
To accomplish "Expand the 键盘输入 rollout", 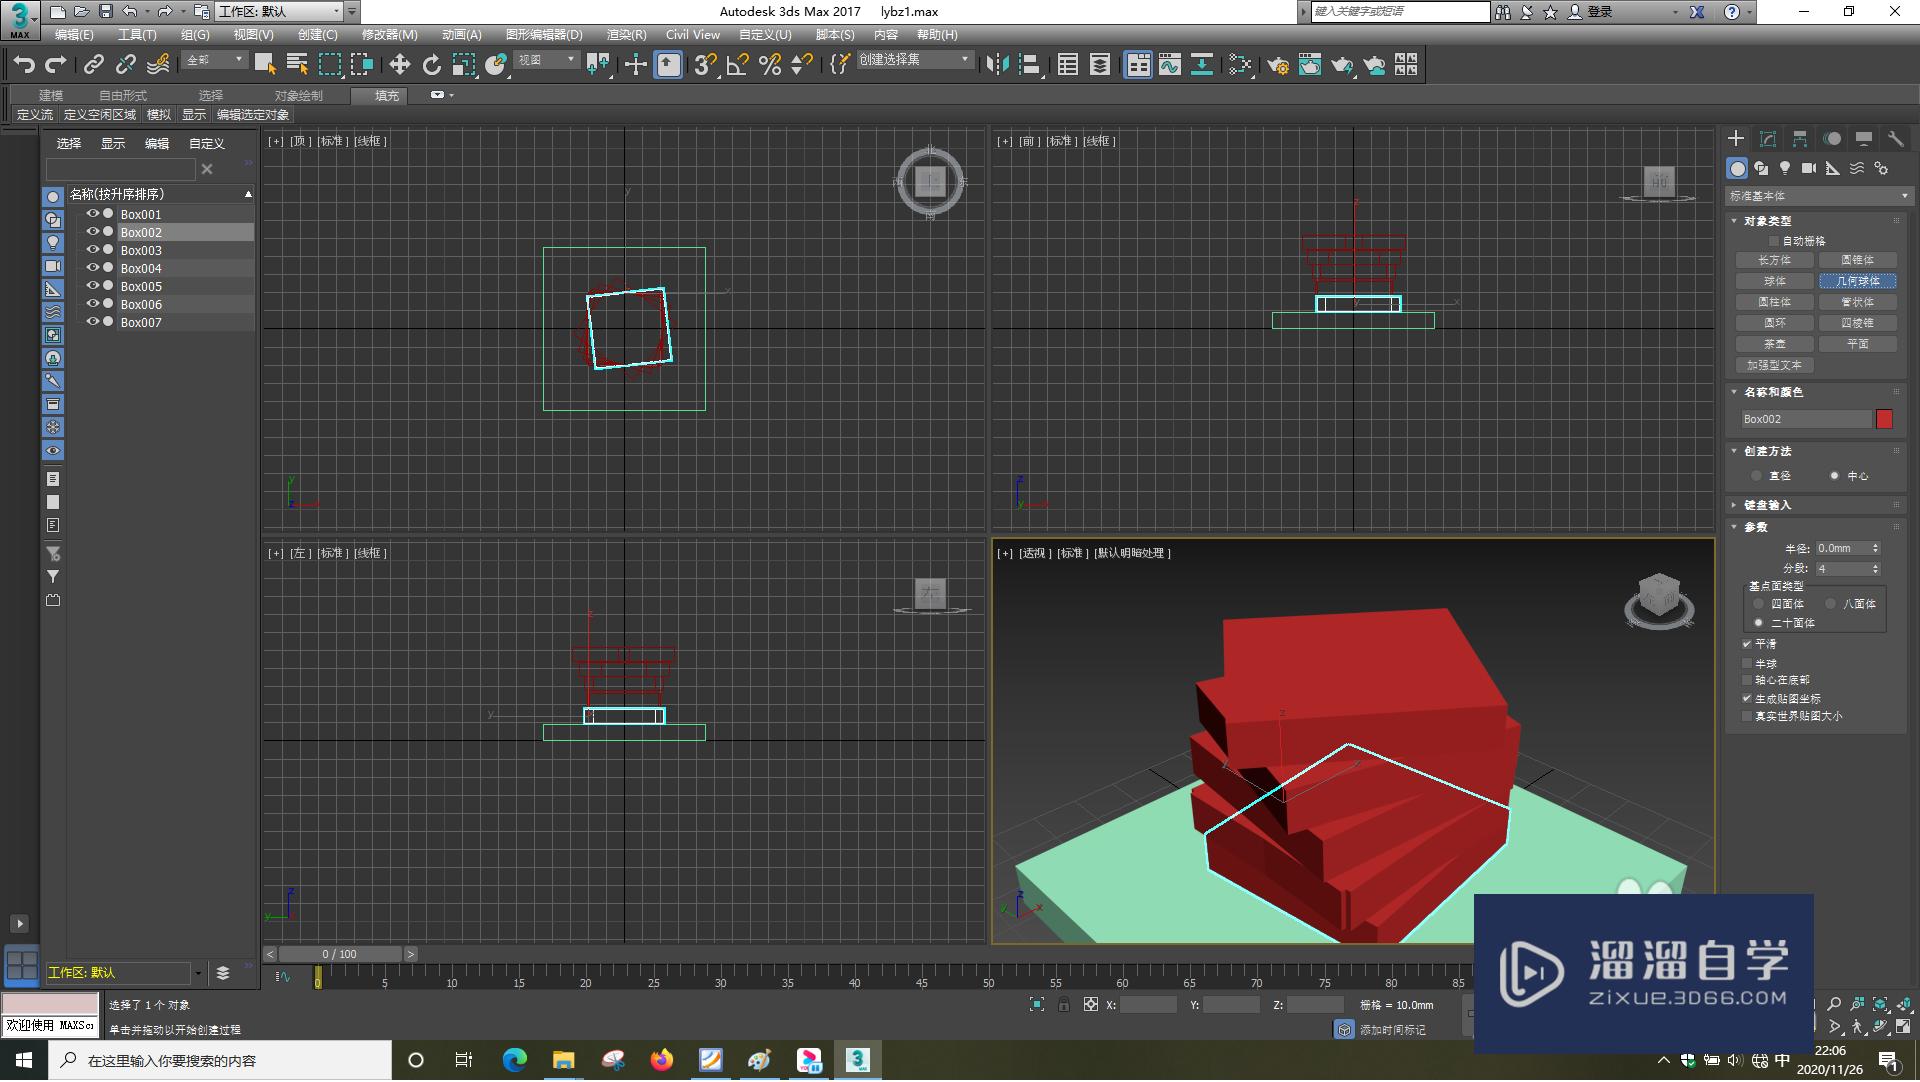I will tap(1767, 505).
